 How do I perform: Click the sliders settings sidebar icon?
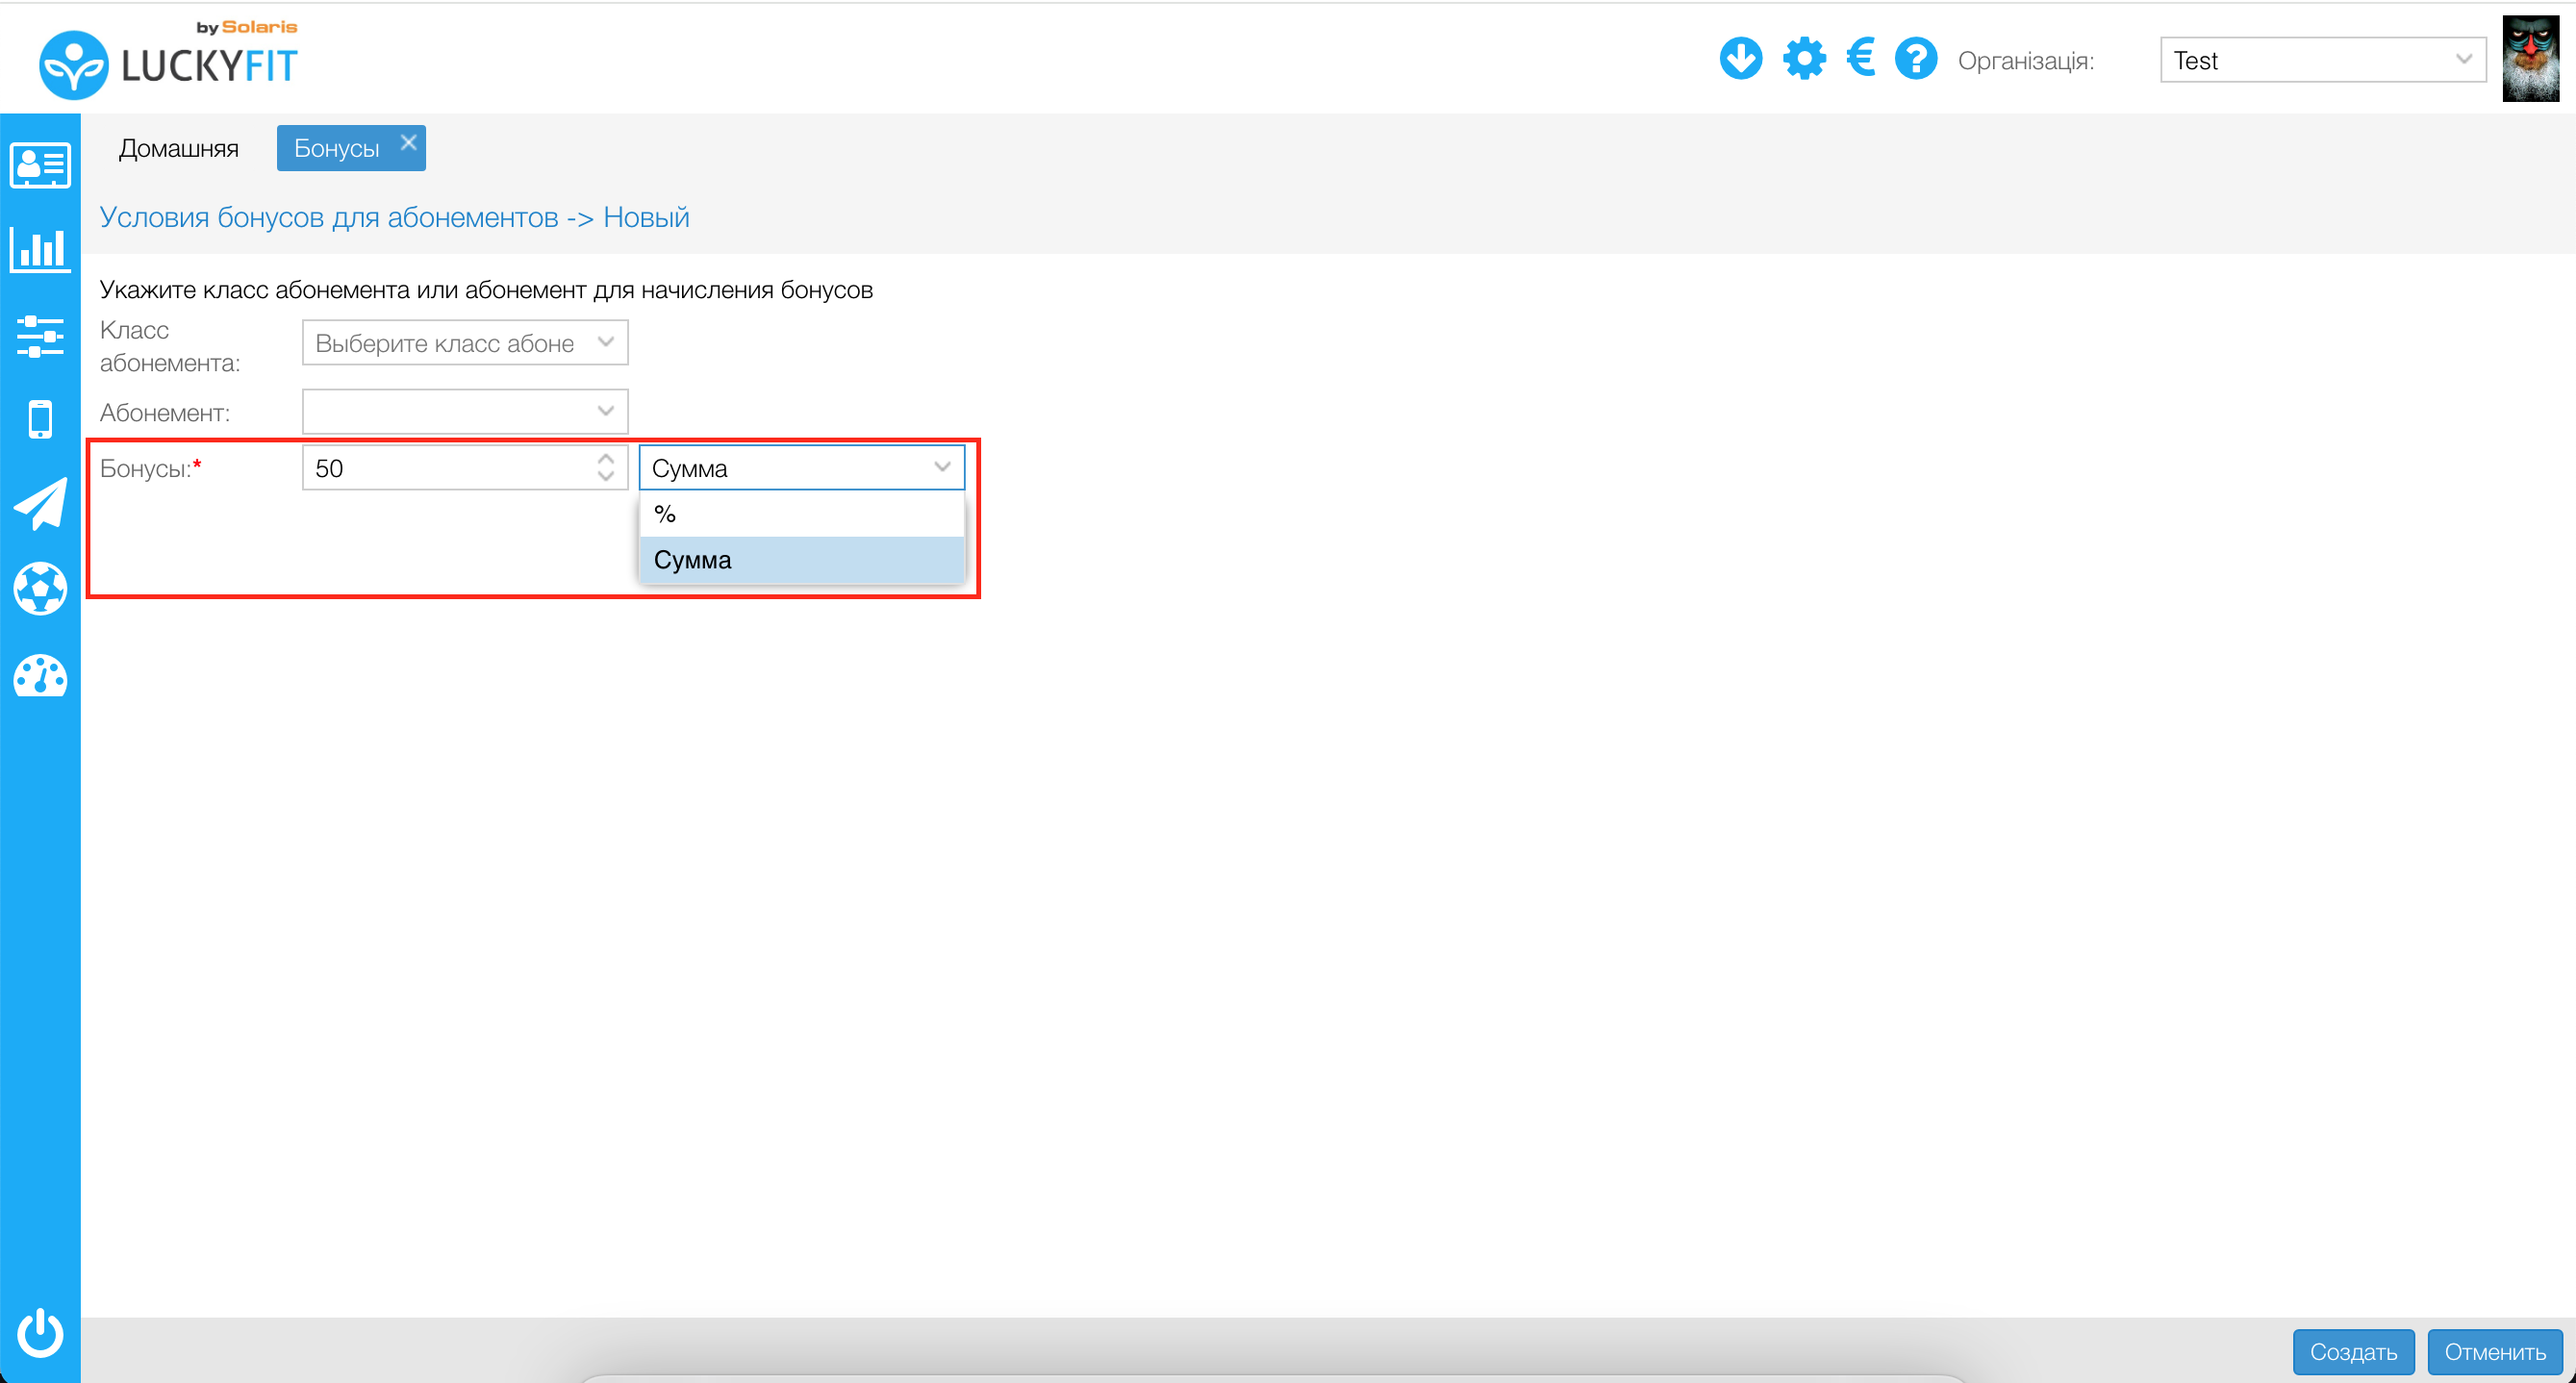tap(40, 336)
